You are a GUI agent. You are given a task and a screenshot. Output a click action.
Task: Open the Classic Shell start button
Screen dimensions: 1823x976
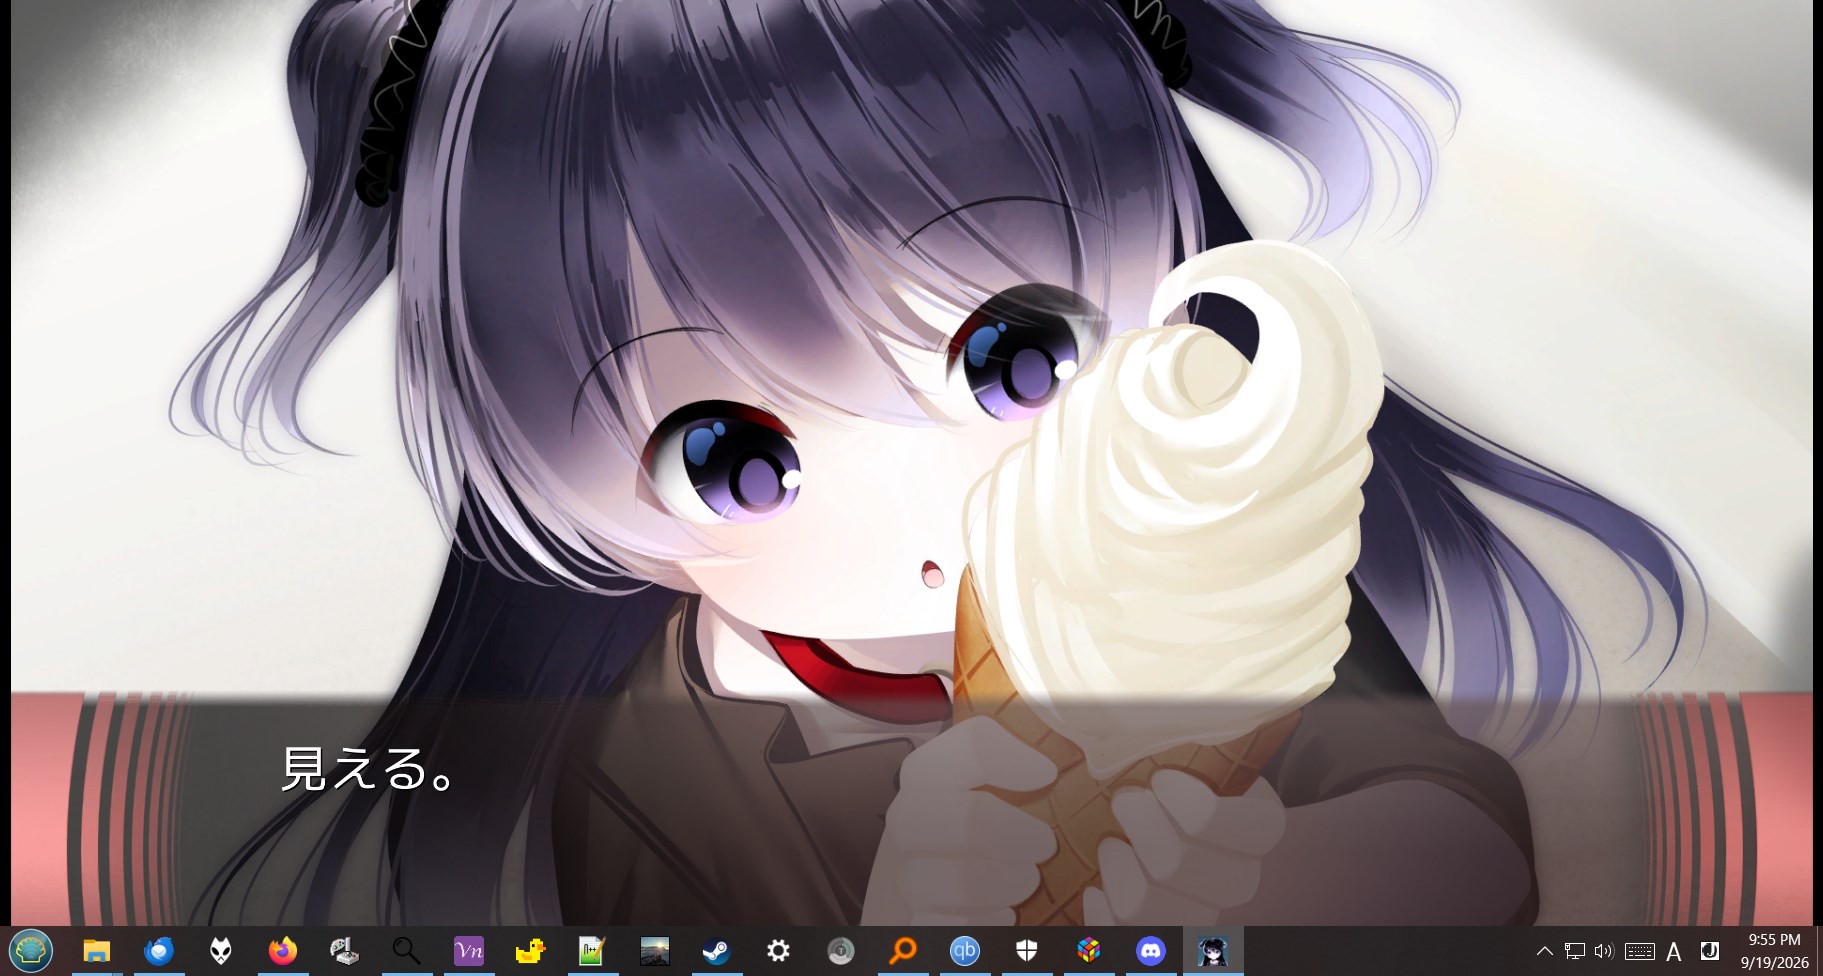point(31,950)
